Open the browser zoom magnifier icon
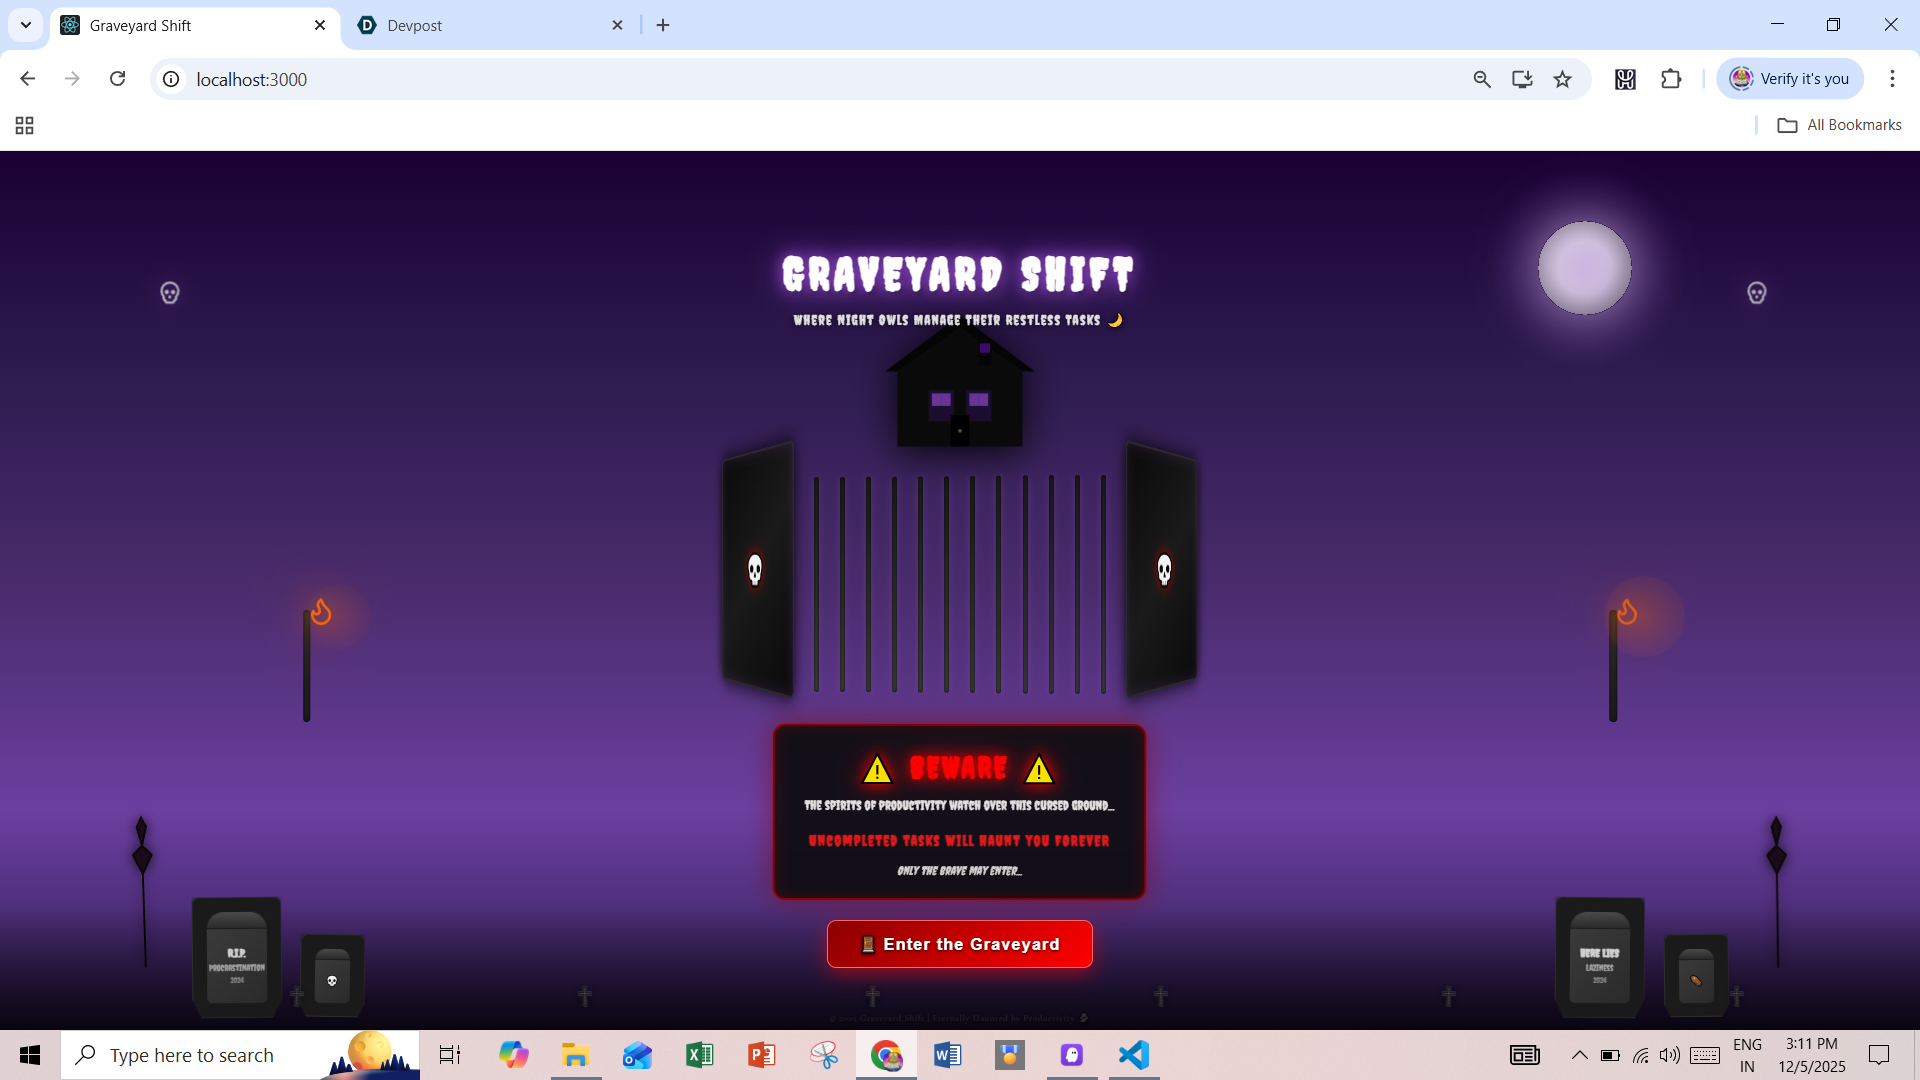 tap(1482, 79)
